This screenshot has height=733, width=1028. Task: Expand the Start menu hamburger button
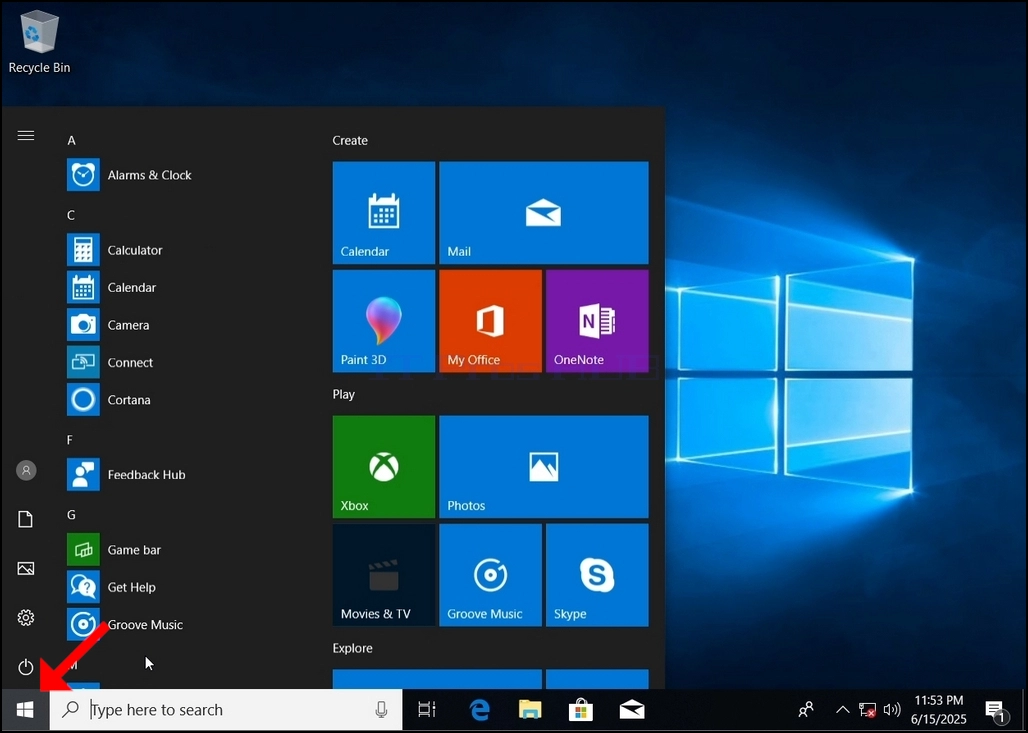[x=26, y=136]
